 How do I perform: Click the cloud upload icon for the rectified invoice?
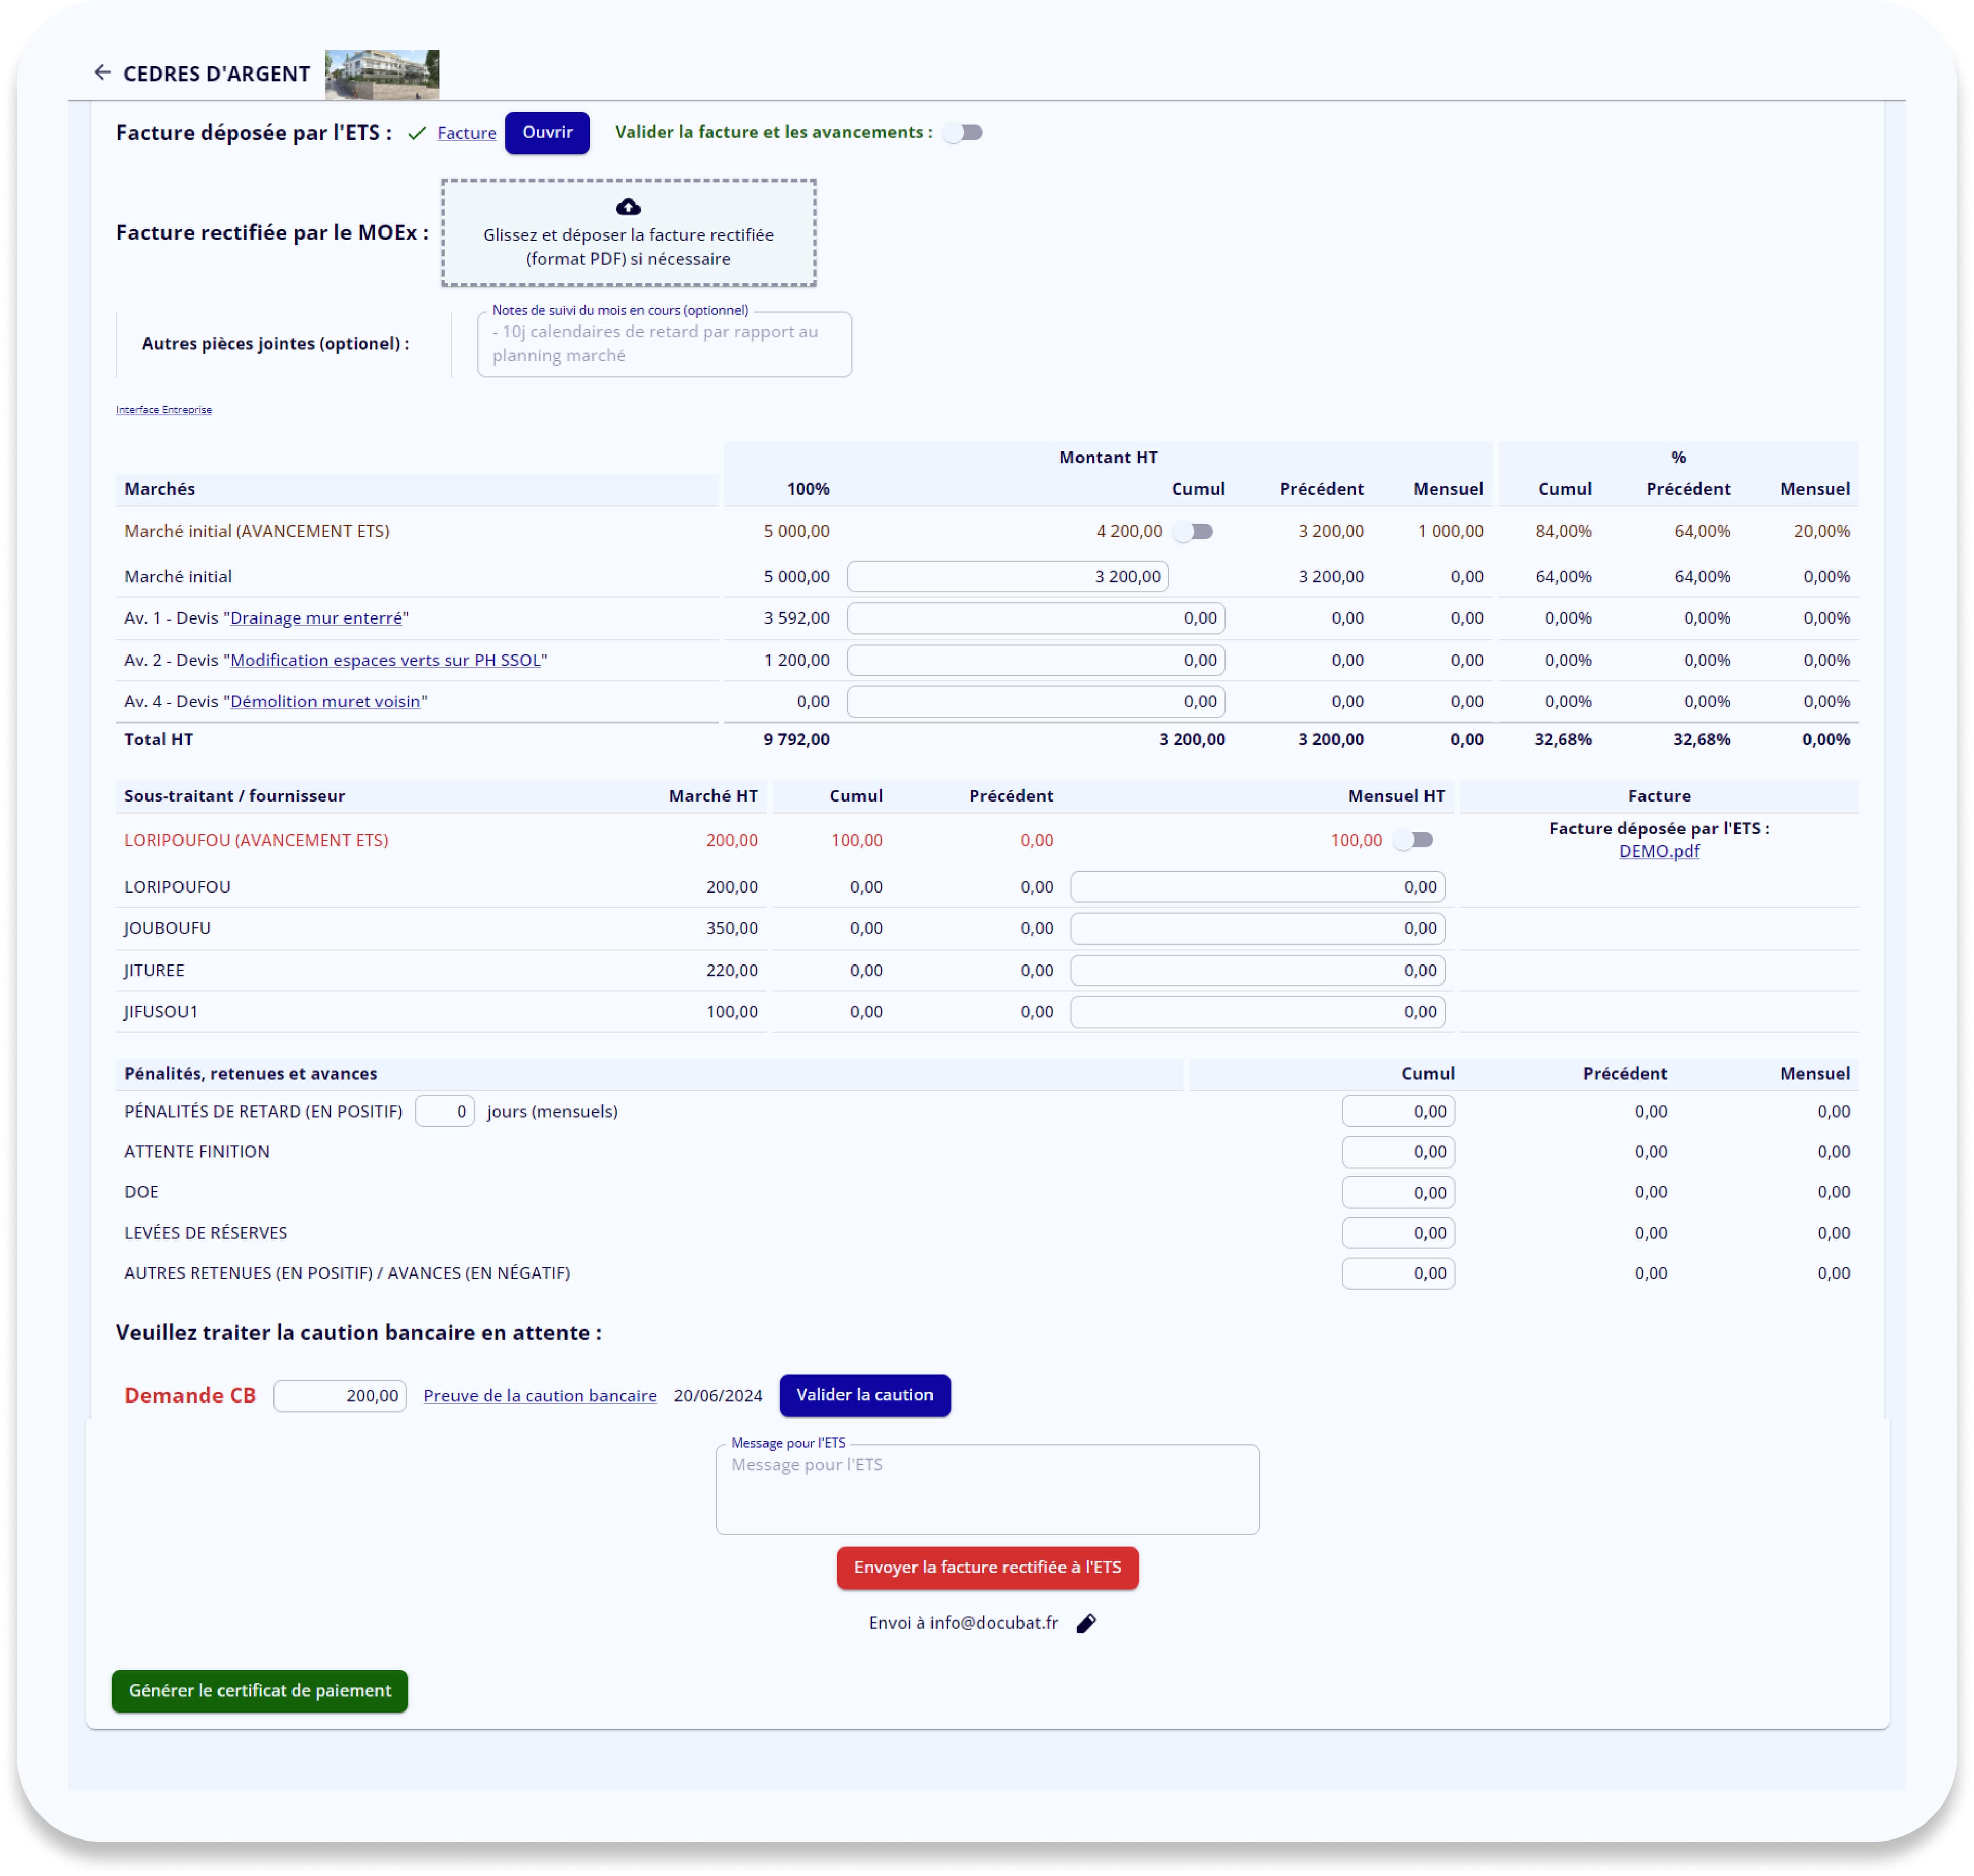[x=628, y=207]
